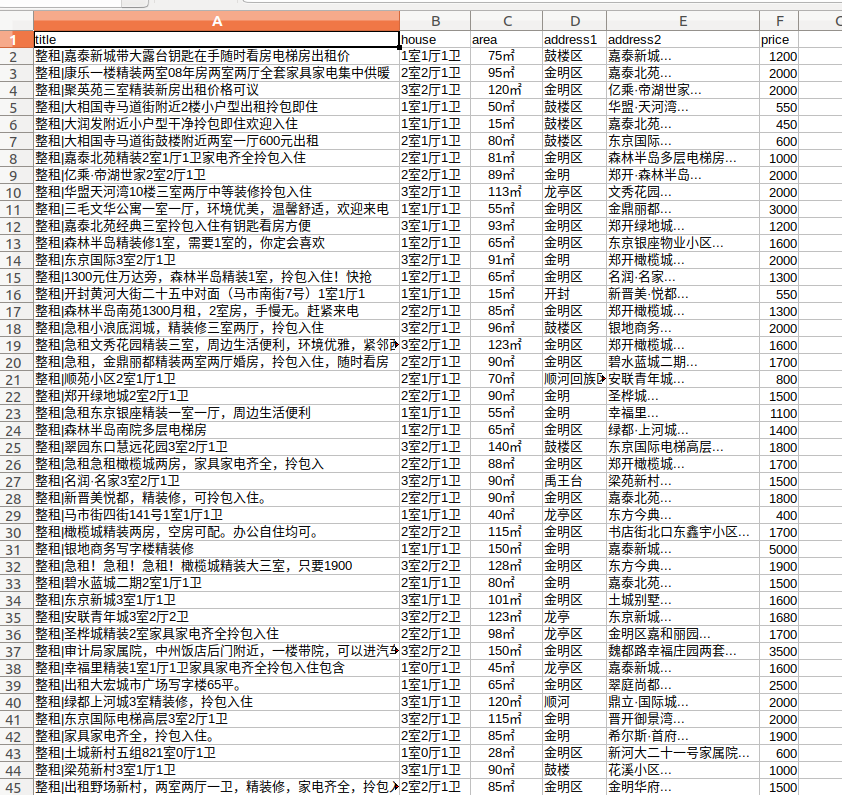Select row 25 header
Viewport: 842px width, 795px height.
(17, 447)
